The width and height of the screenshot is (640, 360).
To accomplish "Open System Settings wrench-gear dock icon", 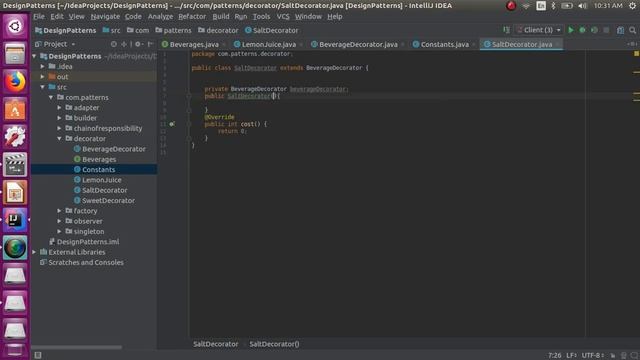I will pyautogui.click(x=15, y=137).
